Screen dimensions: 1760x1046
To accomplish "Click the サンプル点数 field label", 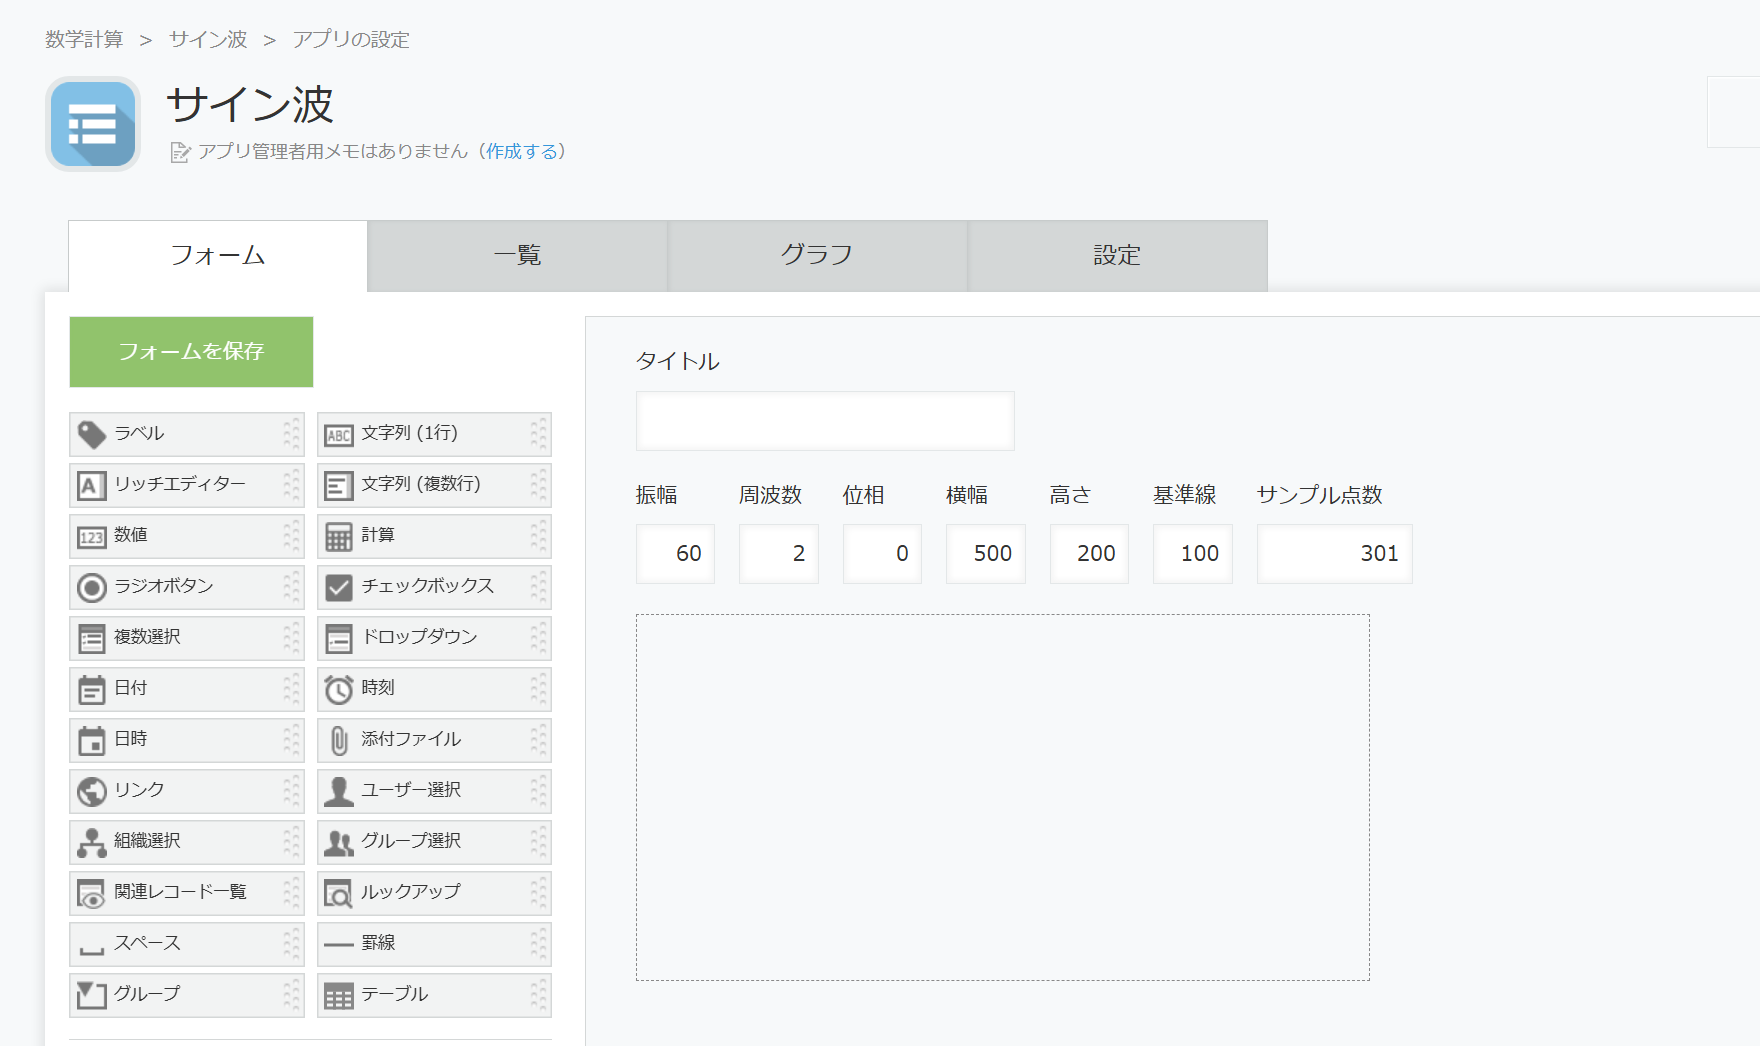I will click(1320, 495).
